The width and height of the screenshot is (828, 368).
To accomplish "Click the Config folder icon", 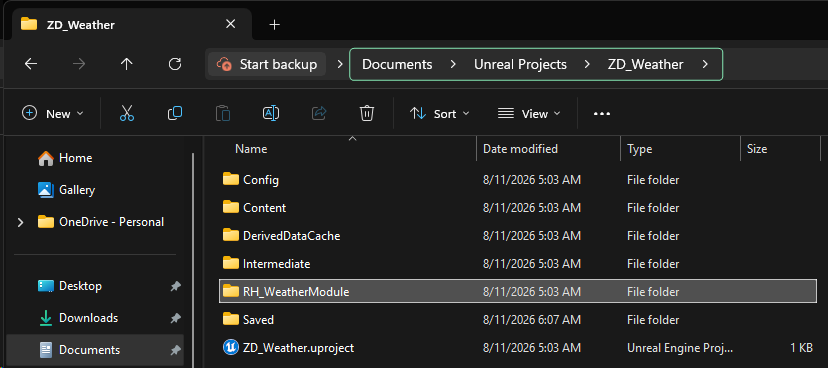I will [x=231, y=180].
